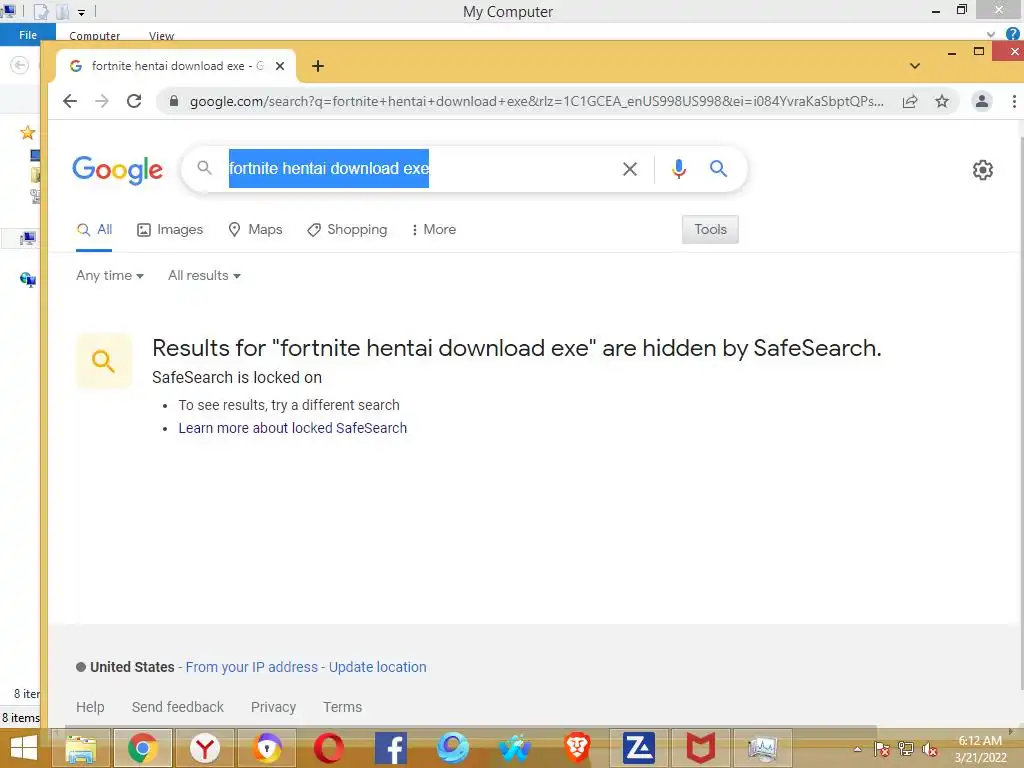Click the Google logo

(x=118, y=170)
